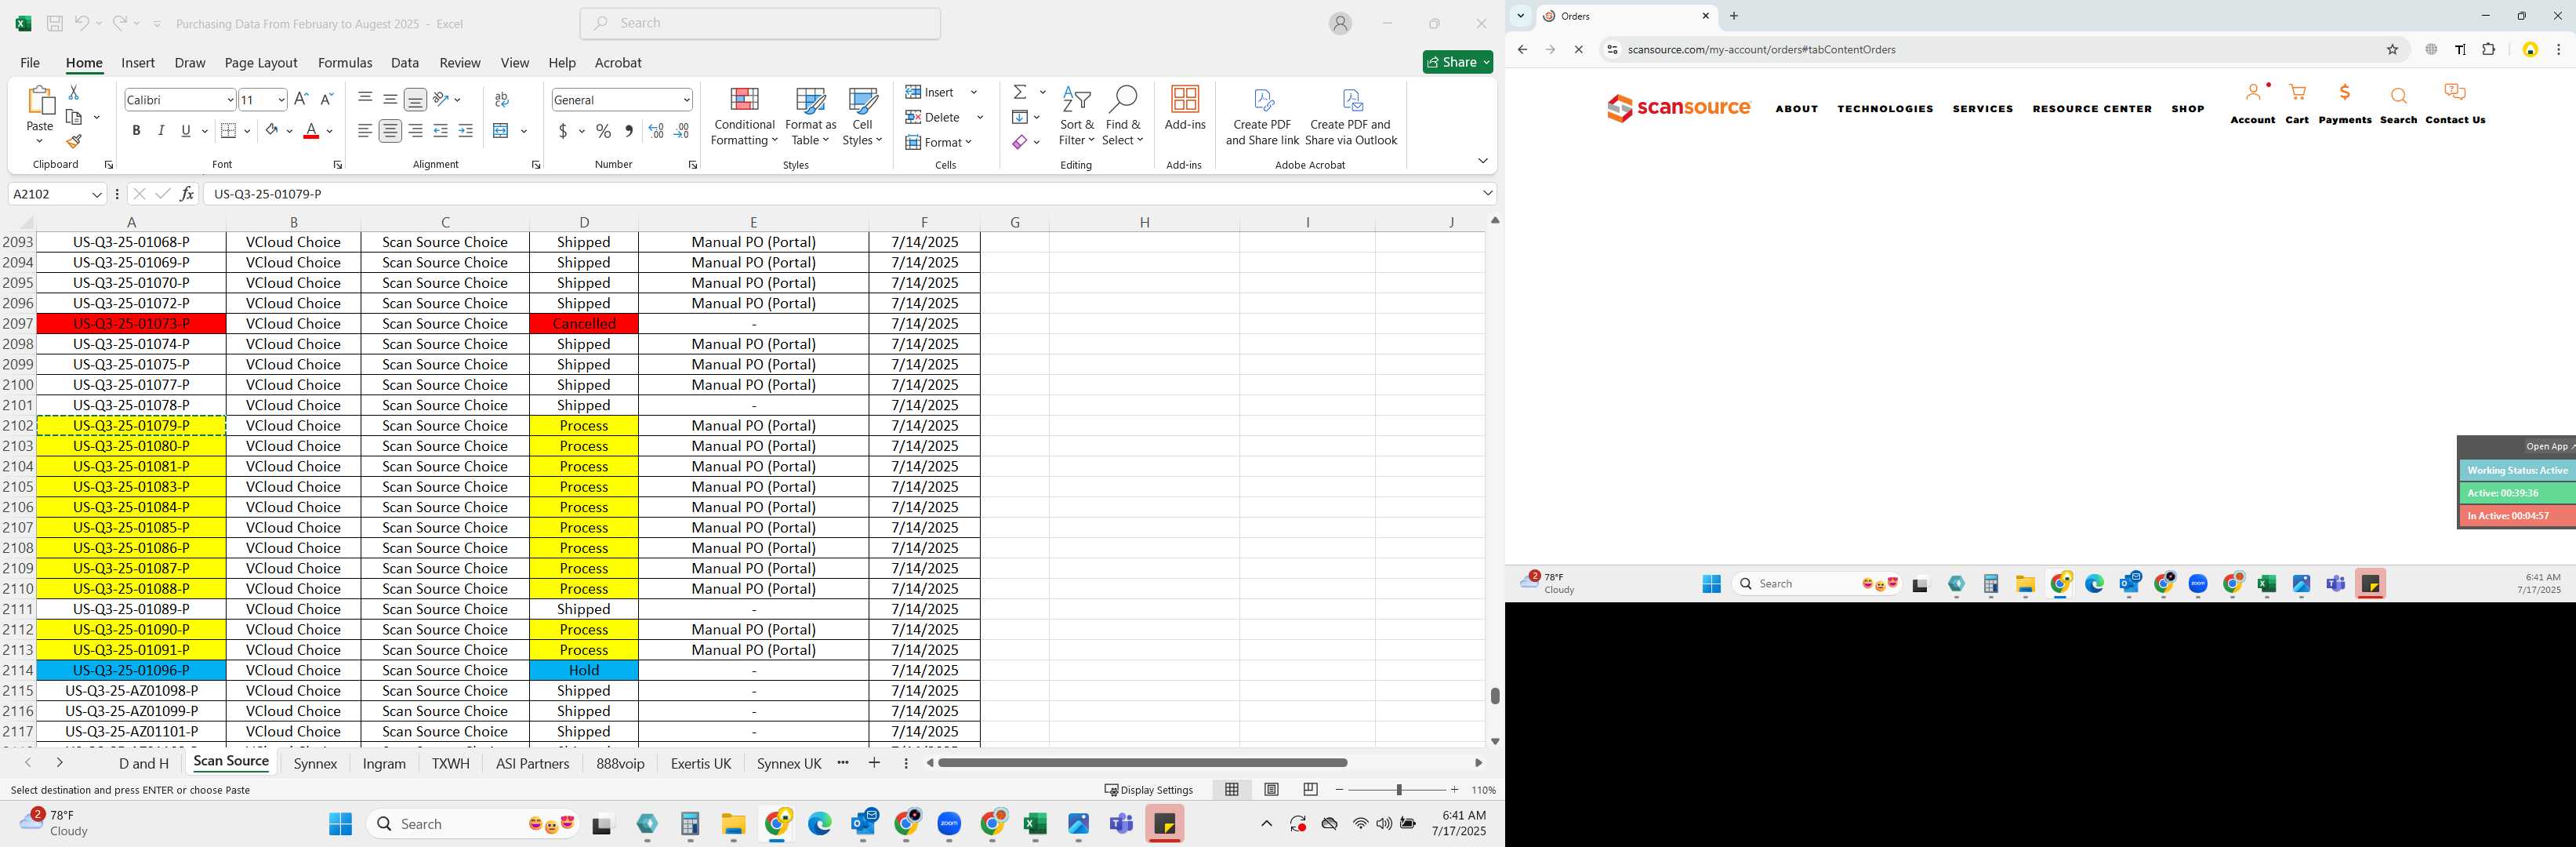Open the Formulas ribbon tab

point(345,62)
